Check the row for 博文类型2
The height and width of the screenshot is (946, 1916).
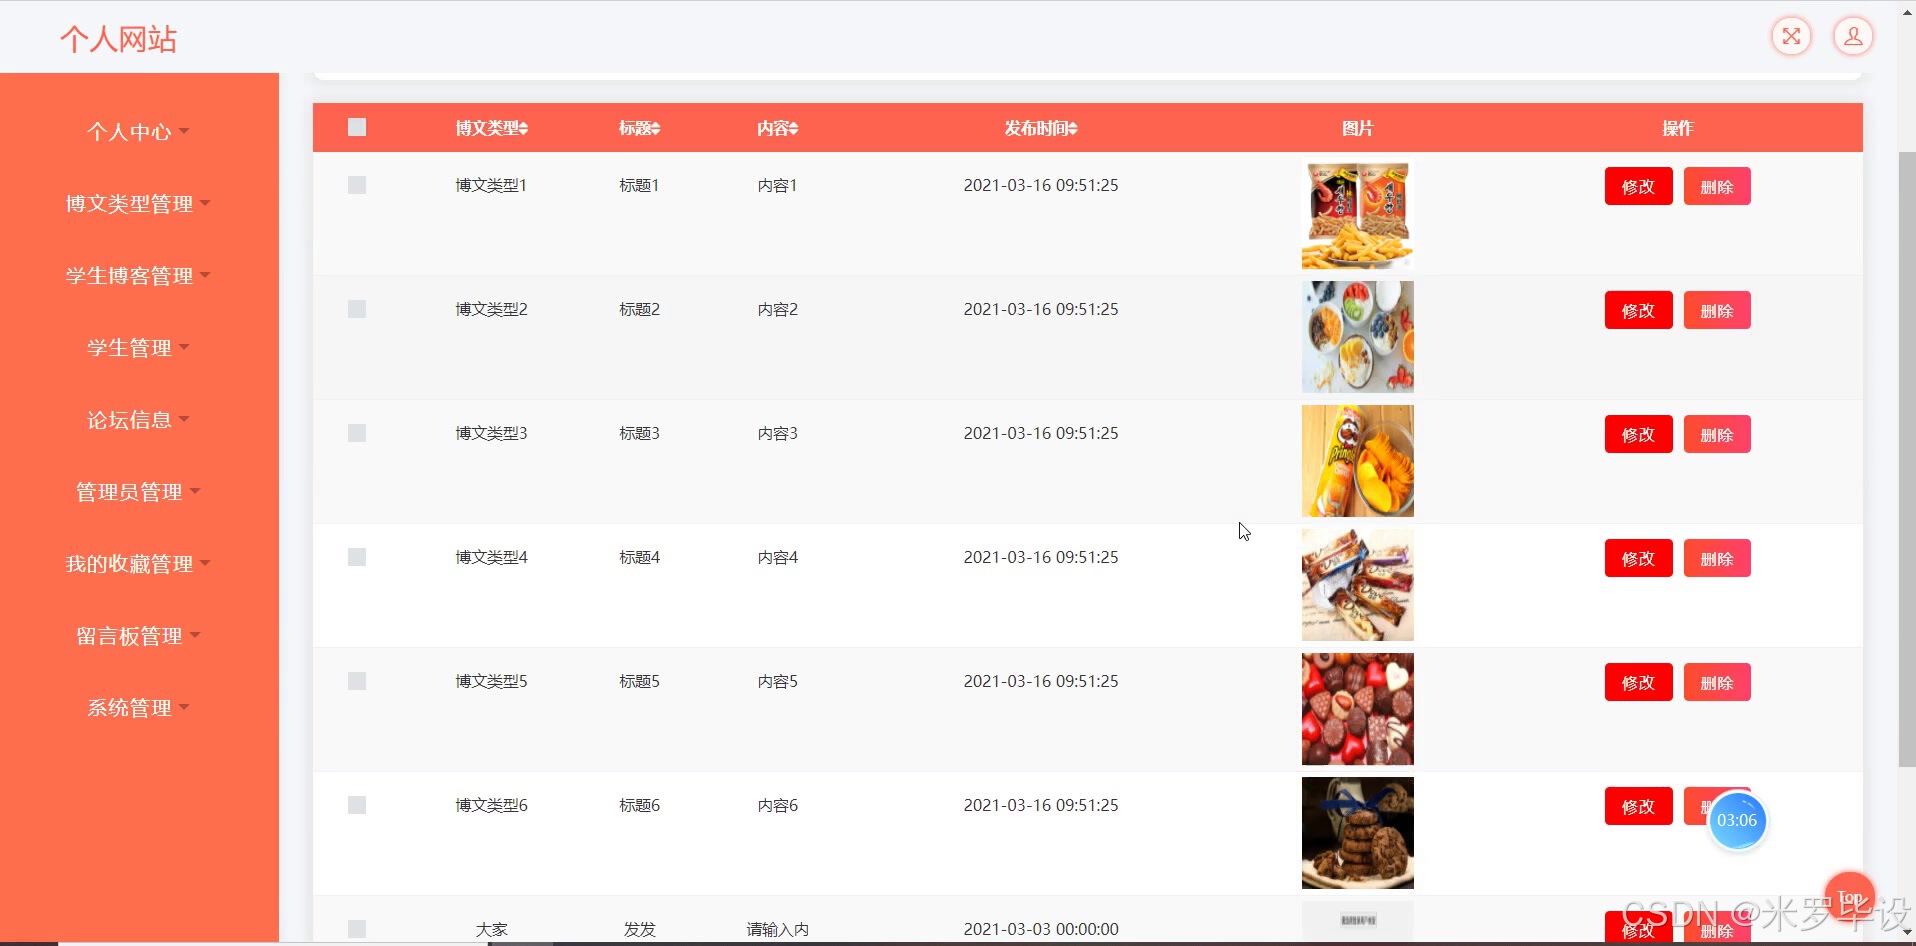[357, 309]
